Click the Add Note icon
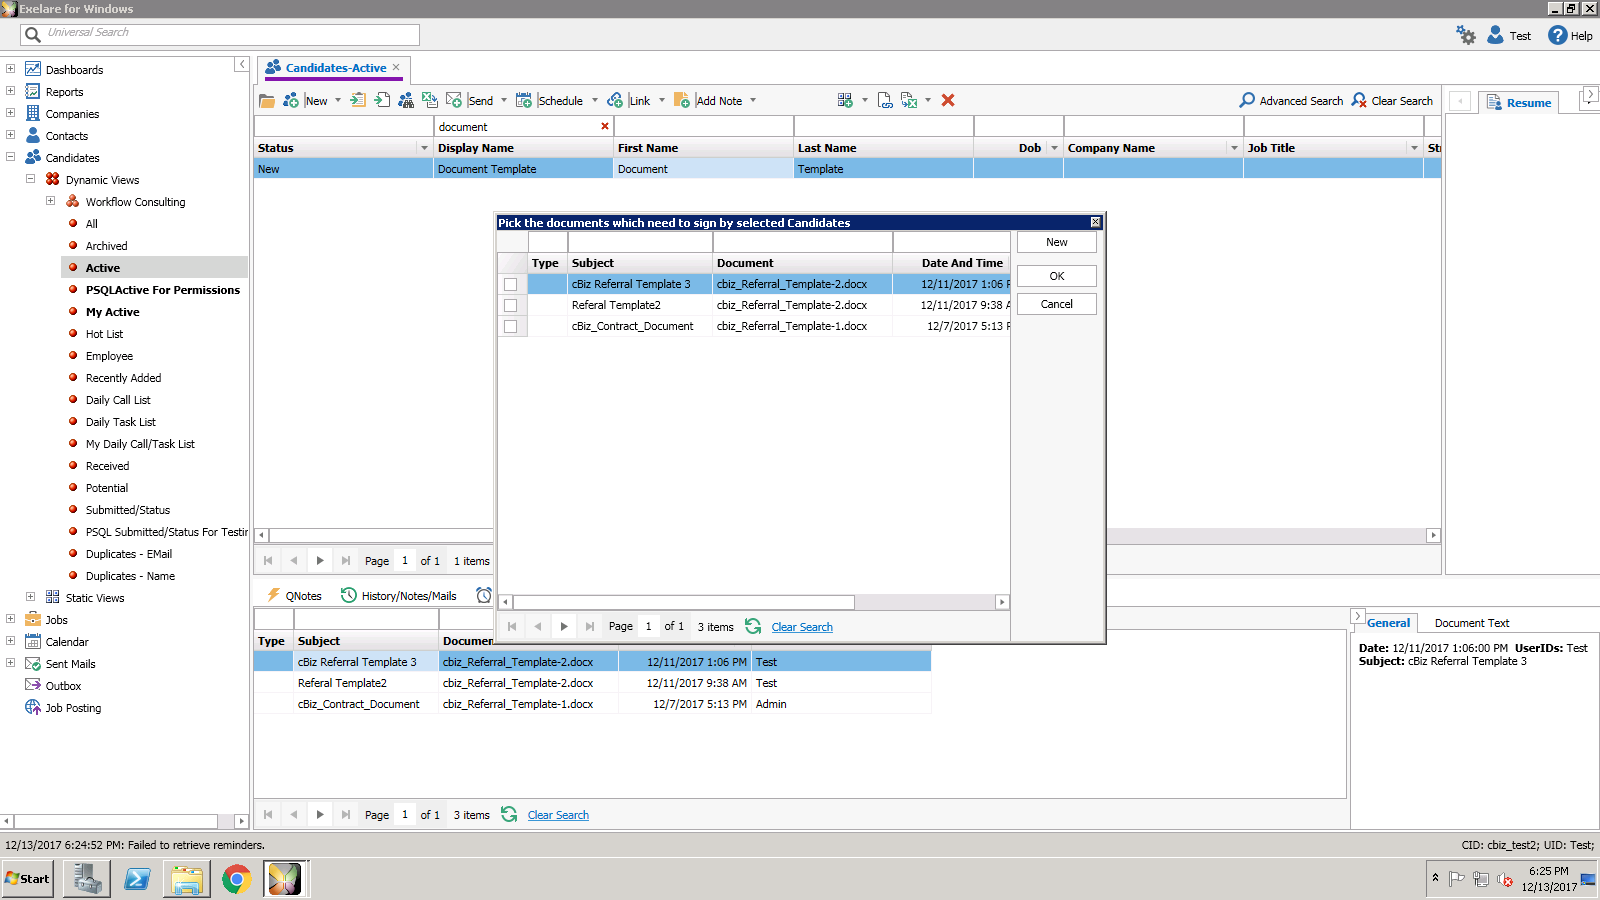 tap(682, 100)
